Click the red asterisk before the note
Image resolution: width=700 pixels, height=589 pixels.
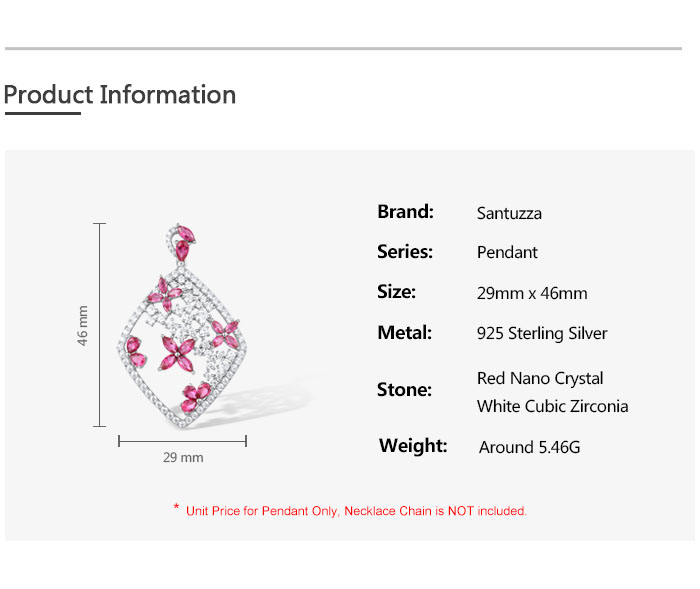coord(176,509)
